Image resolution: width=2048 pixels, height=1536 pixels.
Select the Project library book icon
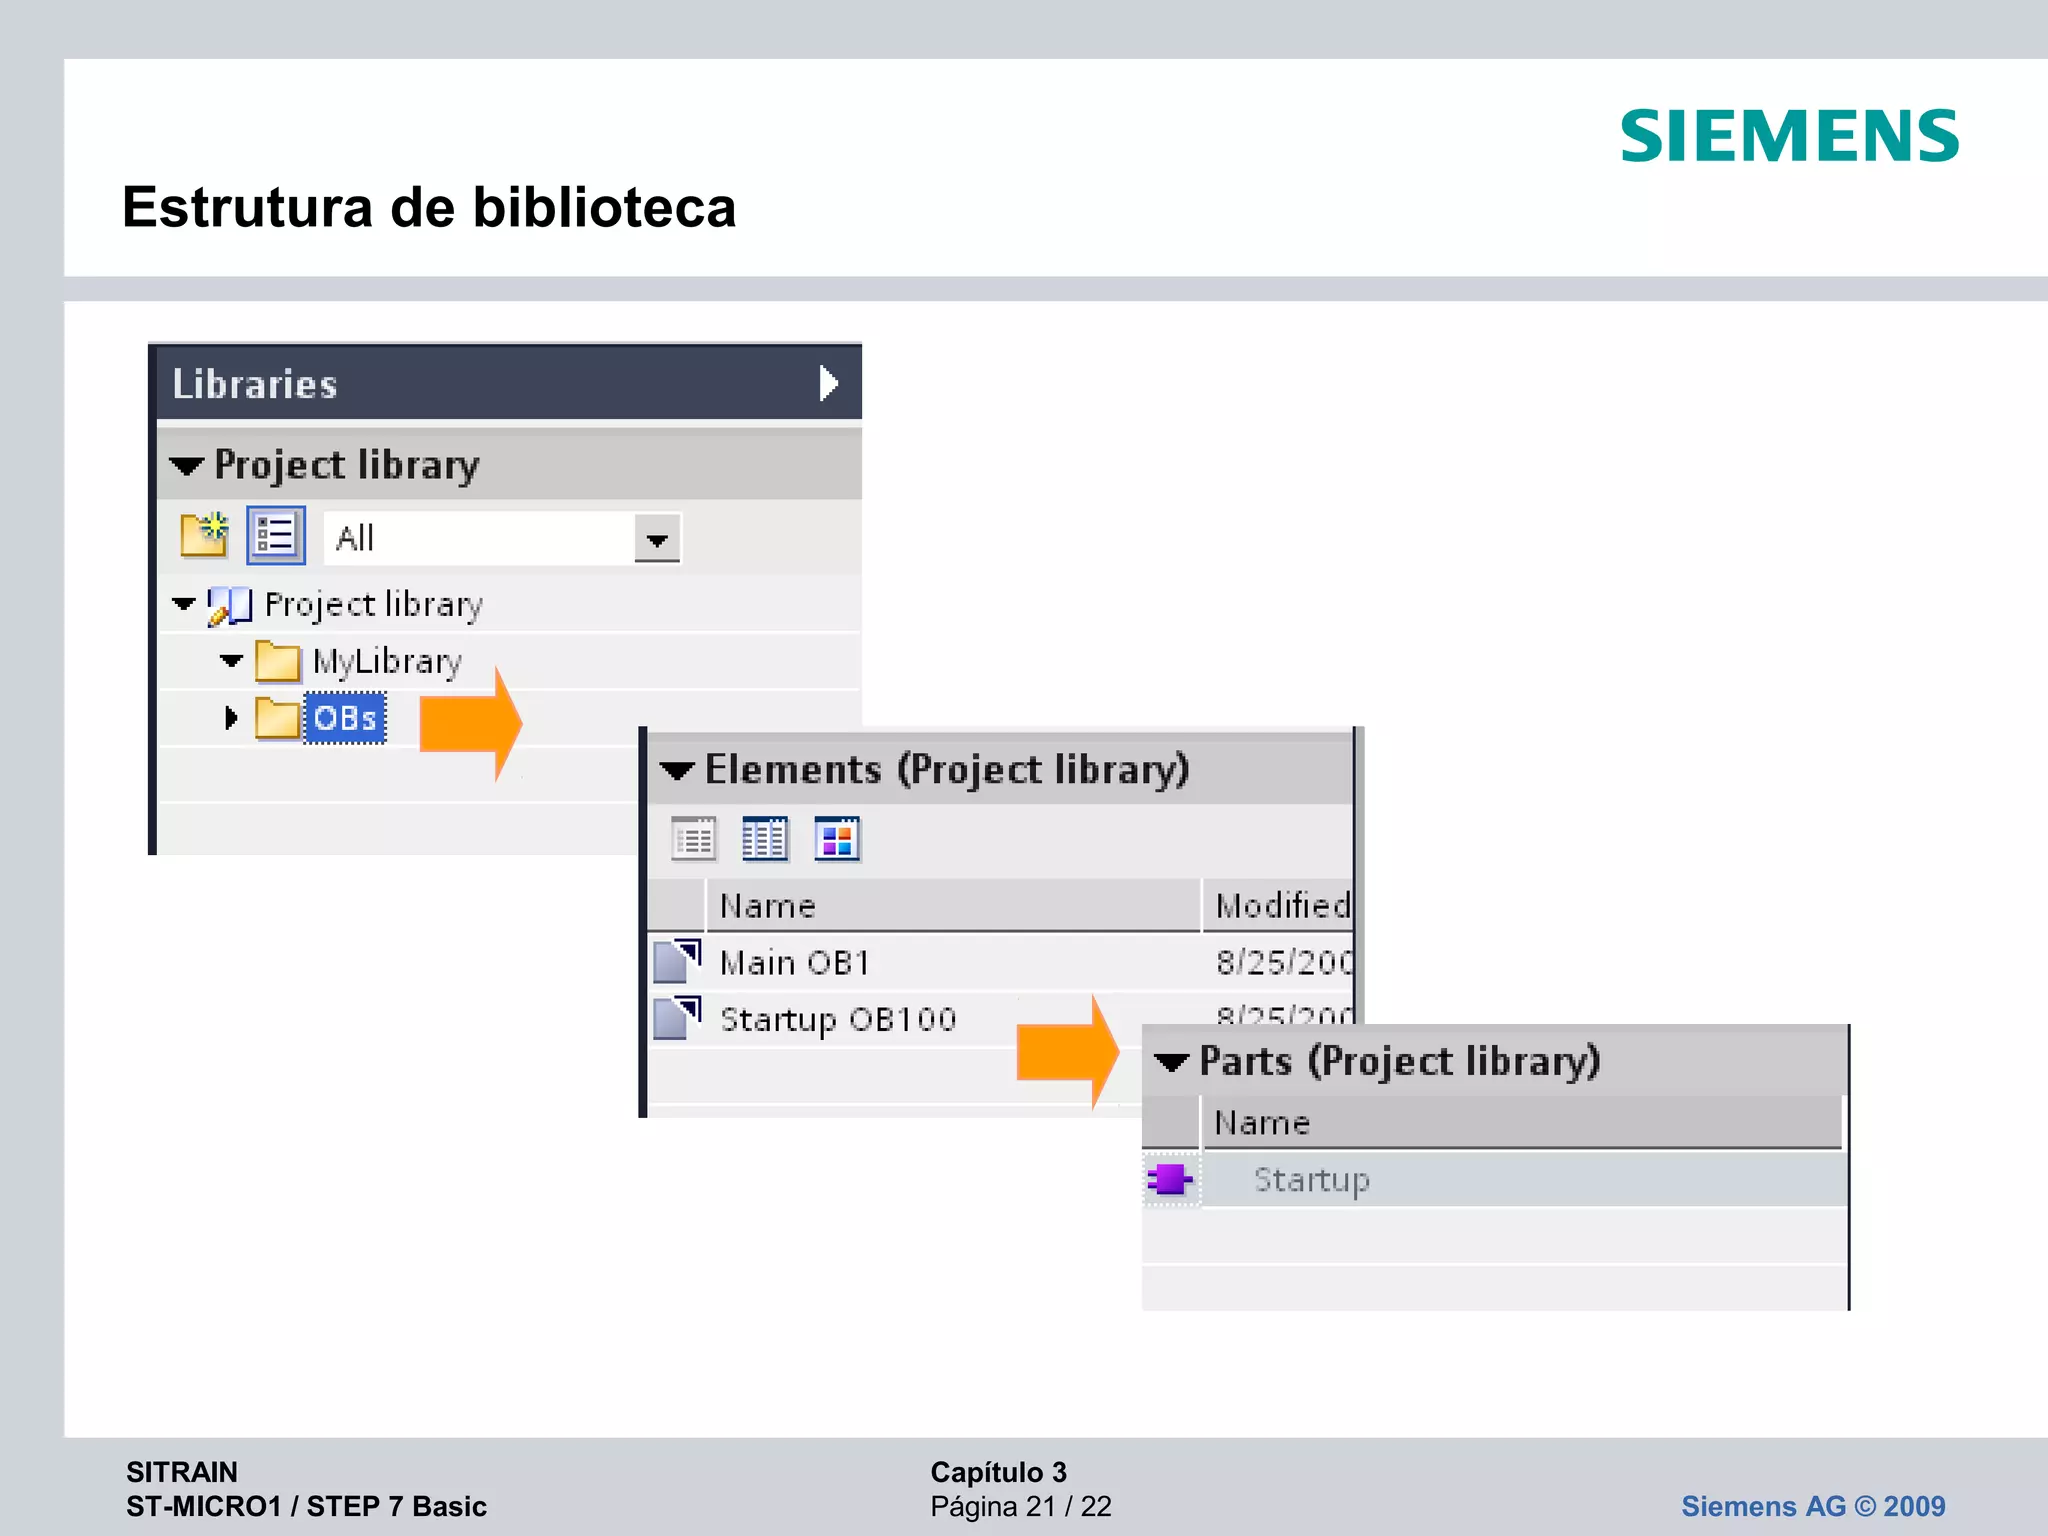click(229, 606)
